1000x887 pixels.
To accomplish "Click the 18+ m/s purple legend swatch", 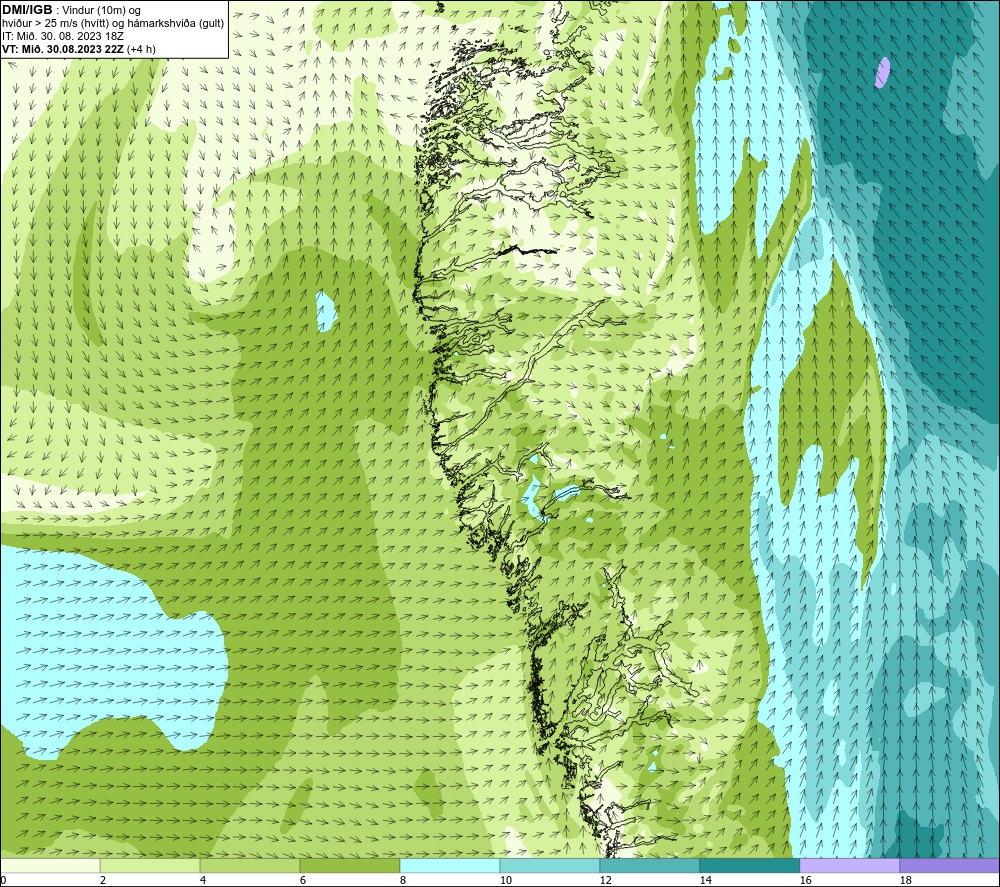I will pos(950,865).
